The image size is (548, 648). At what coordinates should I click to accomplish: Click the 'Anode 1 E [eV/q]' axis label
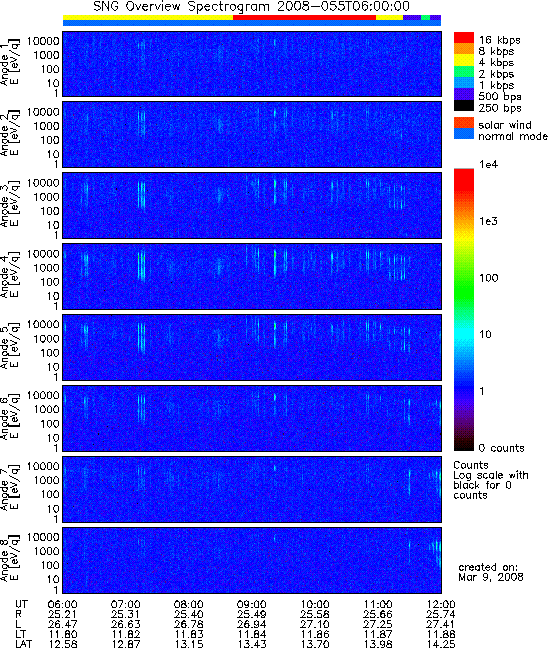point(9,62)
